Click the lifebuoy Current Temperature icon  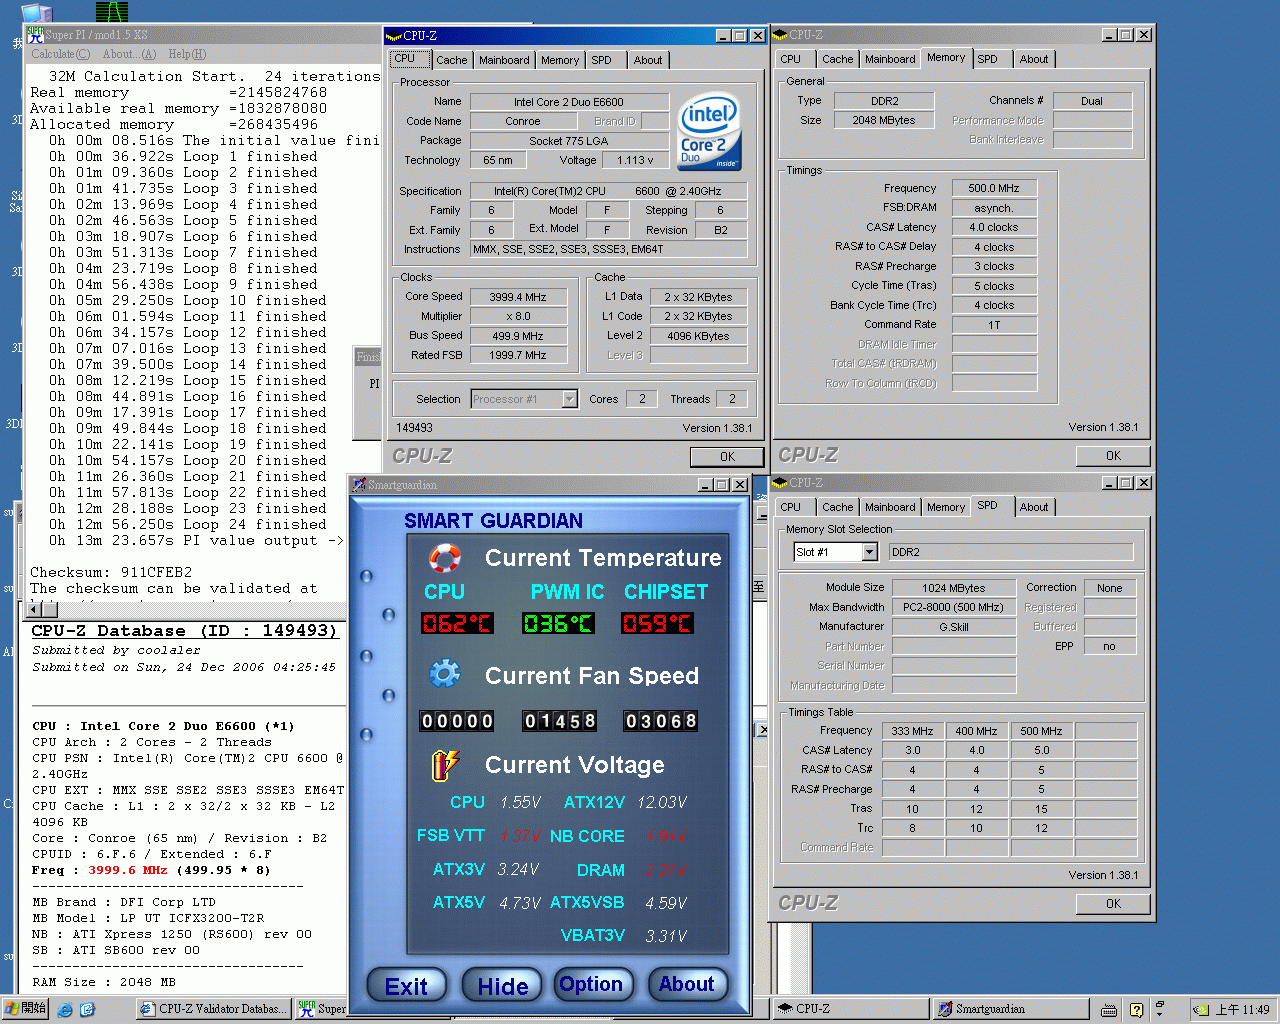point(445,558)
